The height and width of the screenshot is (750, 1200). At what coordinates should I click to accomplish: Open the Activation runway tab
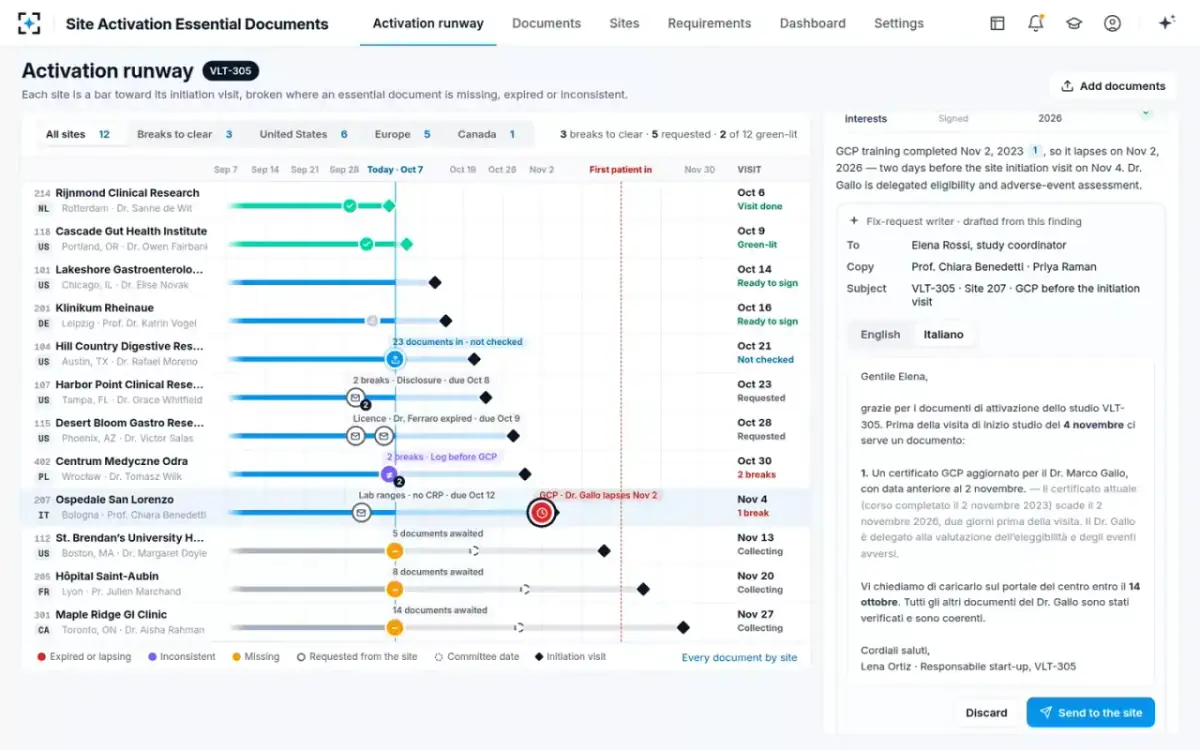coord(428,23)
